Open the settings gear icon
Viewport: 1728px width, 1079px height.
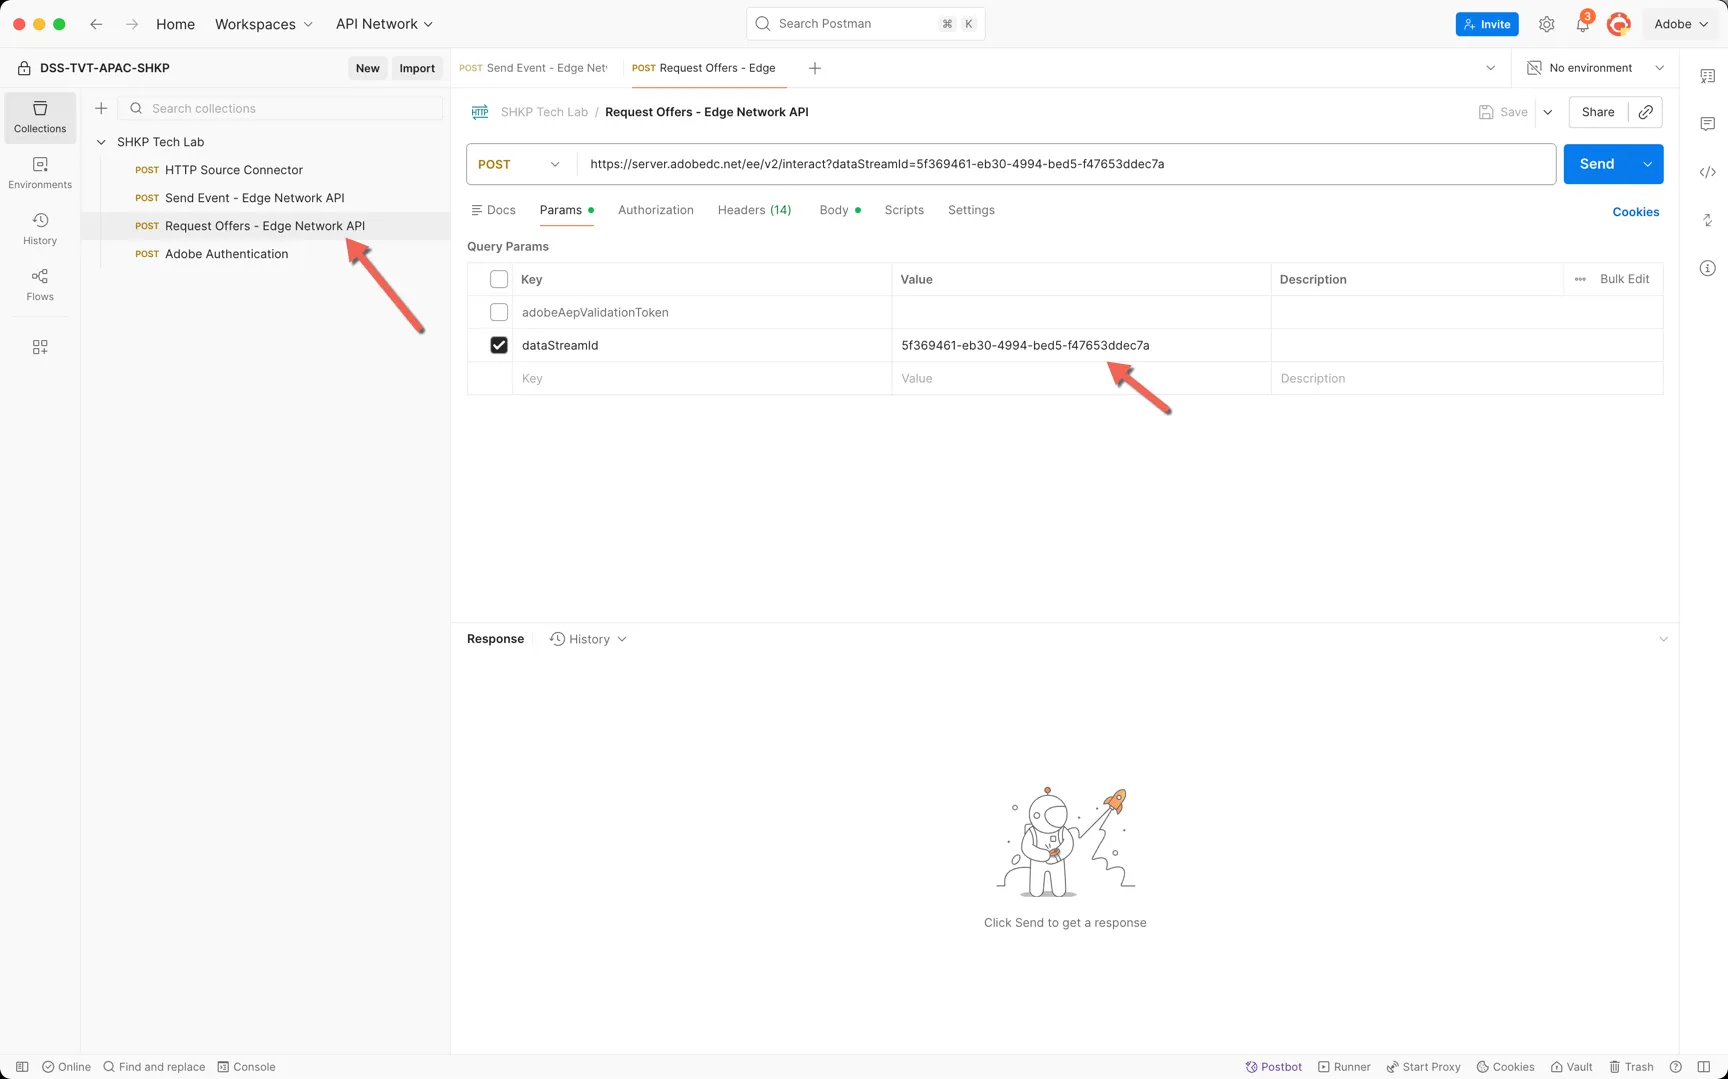coord(1546,24)
